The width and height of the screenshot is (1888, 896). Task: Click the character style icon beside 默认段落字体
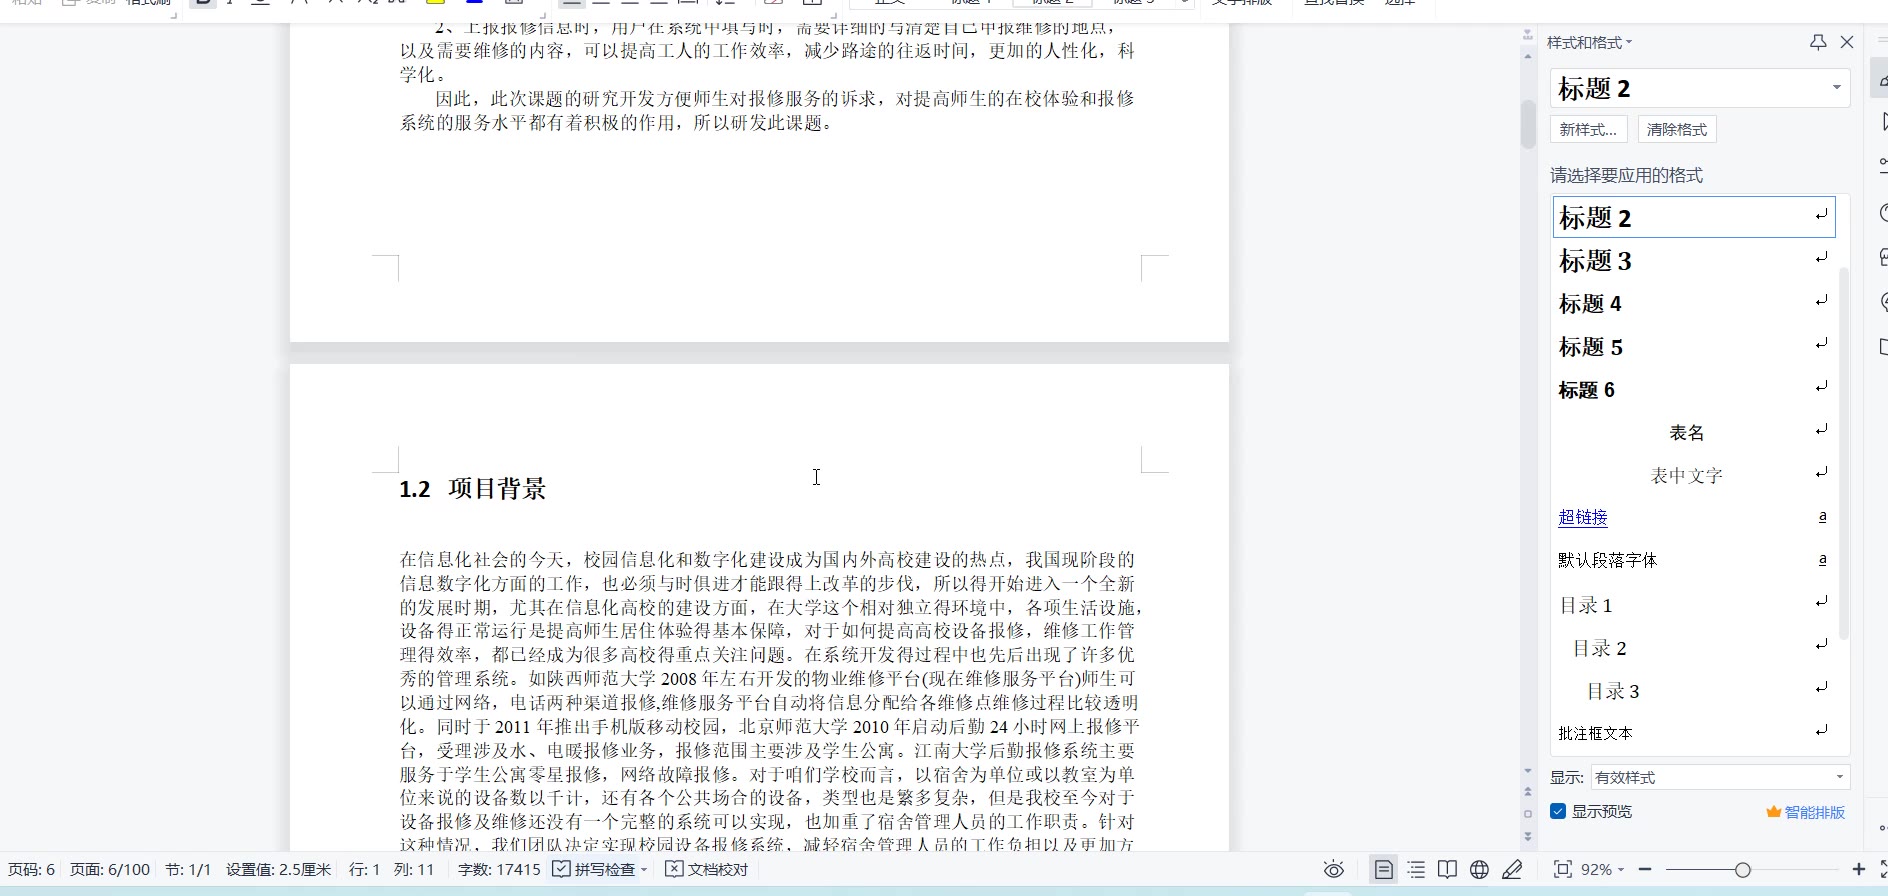1822,560
